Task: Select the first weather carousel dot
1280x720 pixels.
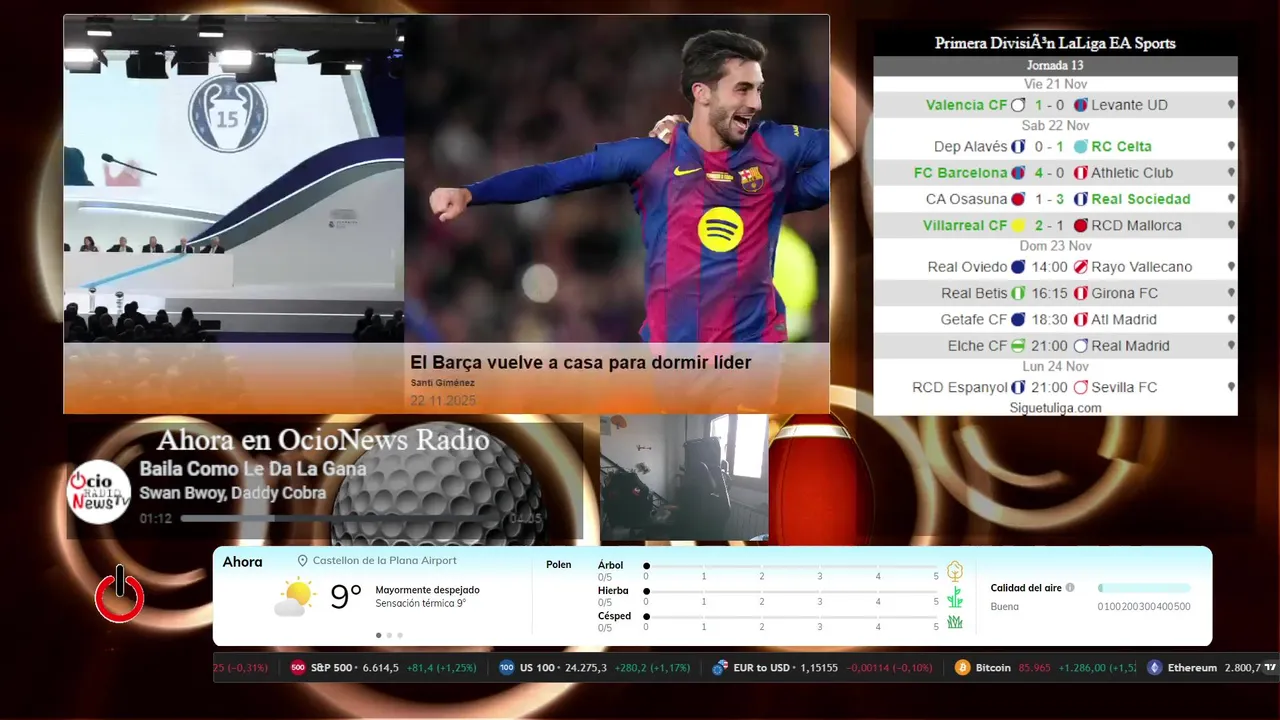Action: point(378,635)
